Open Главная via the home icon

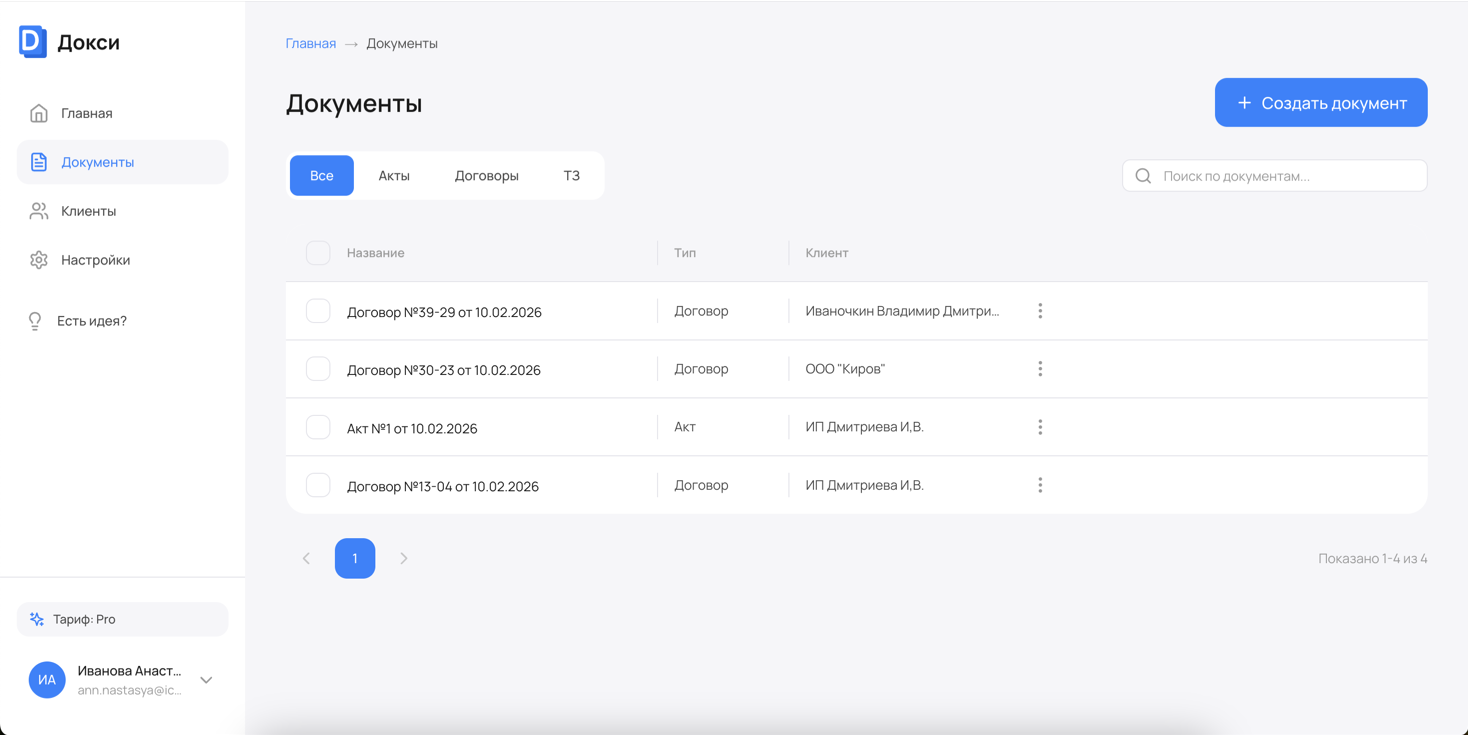[39, 113]
